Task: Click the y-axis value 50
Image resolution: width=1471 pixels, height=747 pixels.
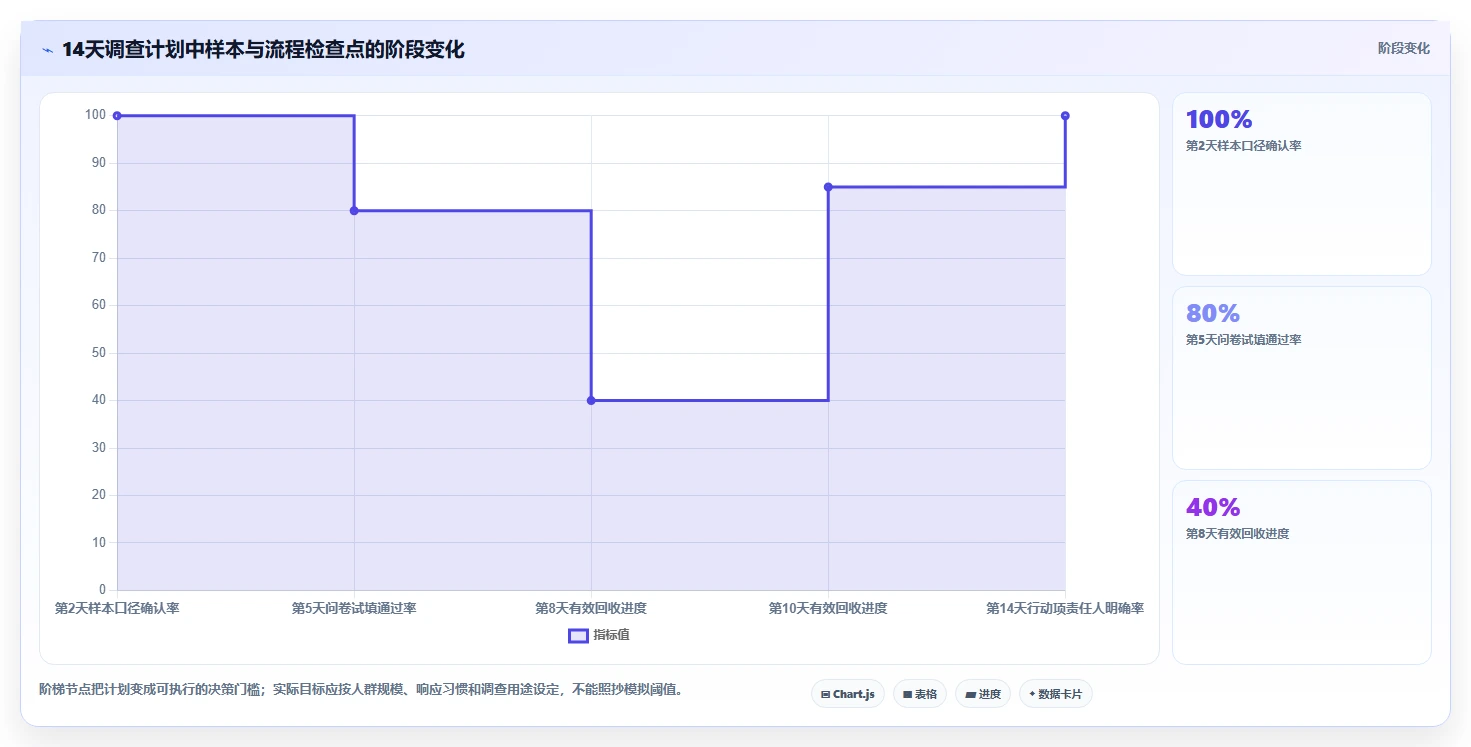Action: click(x=99, y=353)
